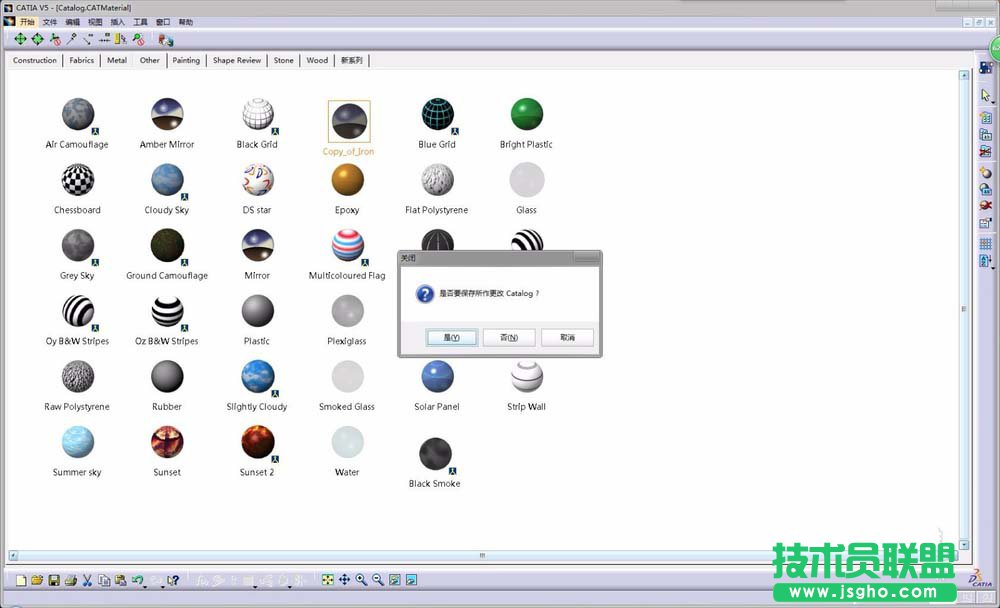Click 是(Y) to save Catalog changes
1000x608 pixels.
pyautogui.click(x=451, y=338)
